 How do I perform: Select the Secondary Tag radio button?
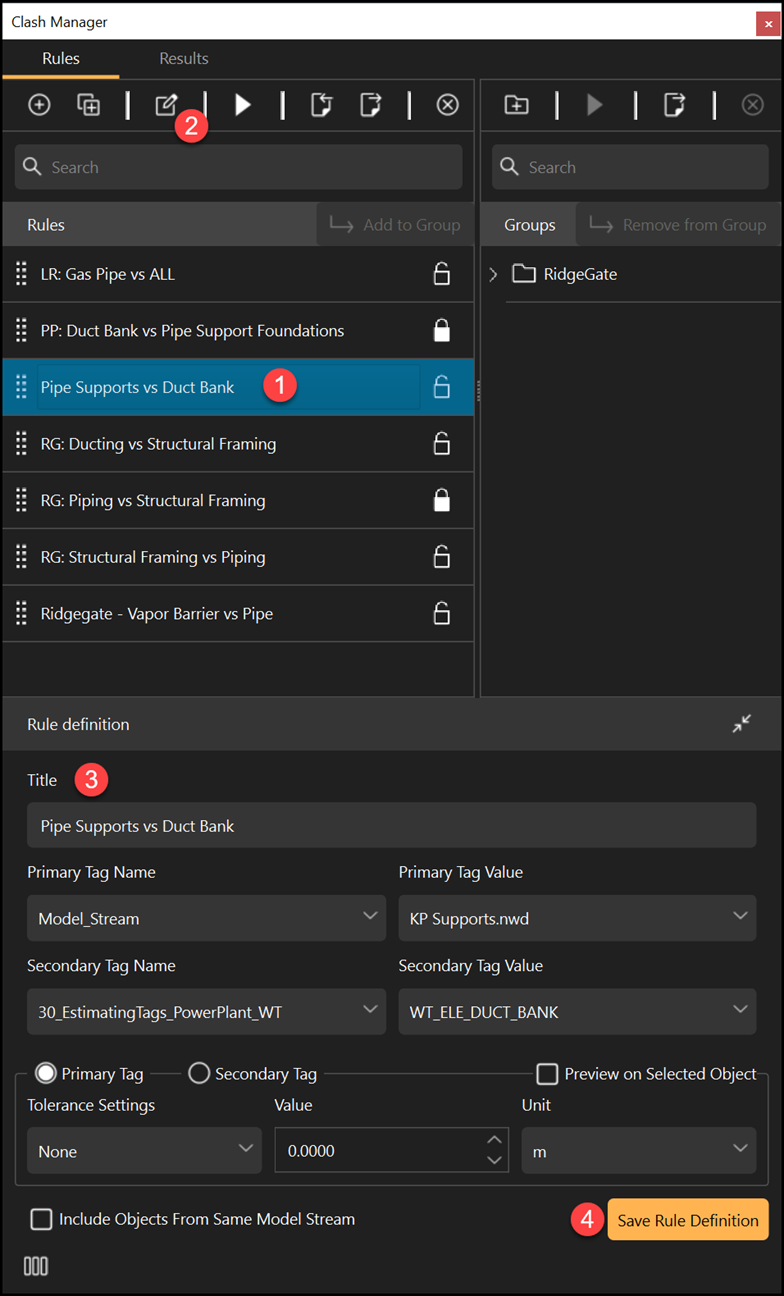click(199, 1073)
